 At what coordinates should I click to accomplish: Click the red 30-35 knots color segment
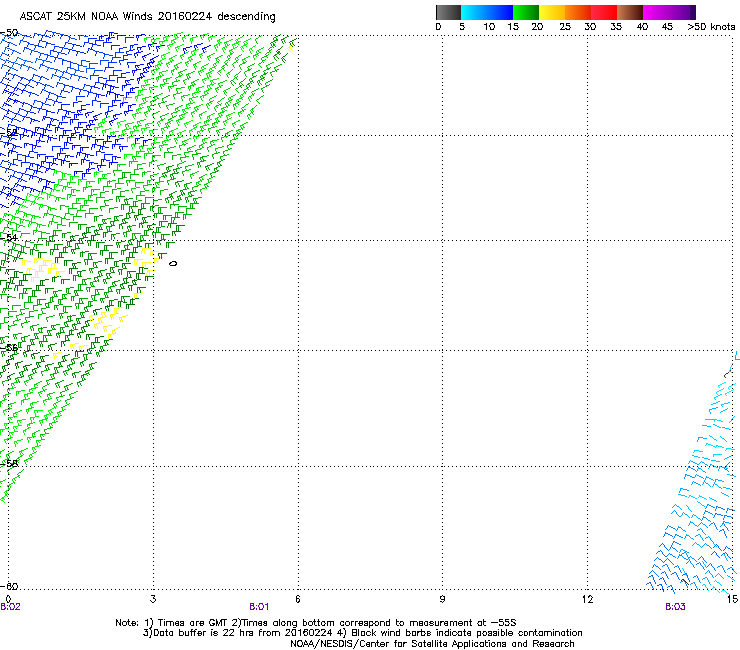(x=604, y=12)
